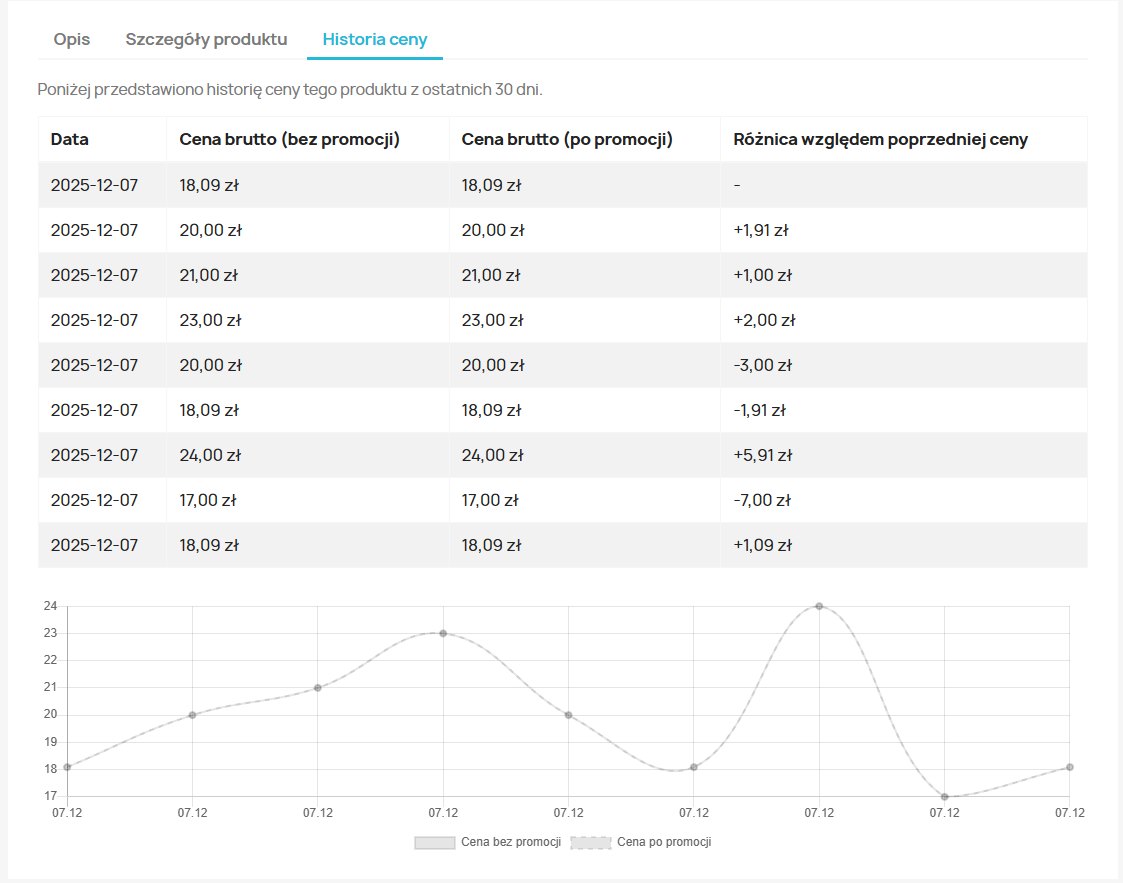Click the dashed Cena po promocji swatch

590,842
